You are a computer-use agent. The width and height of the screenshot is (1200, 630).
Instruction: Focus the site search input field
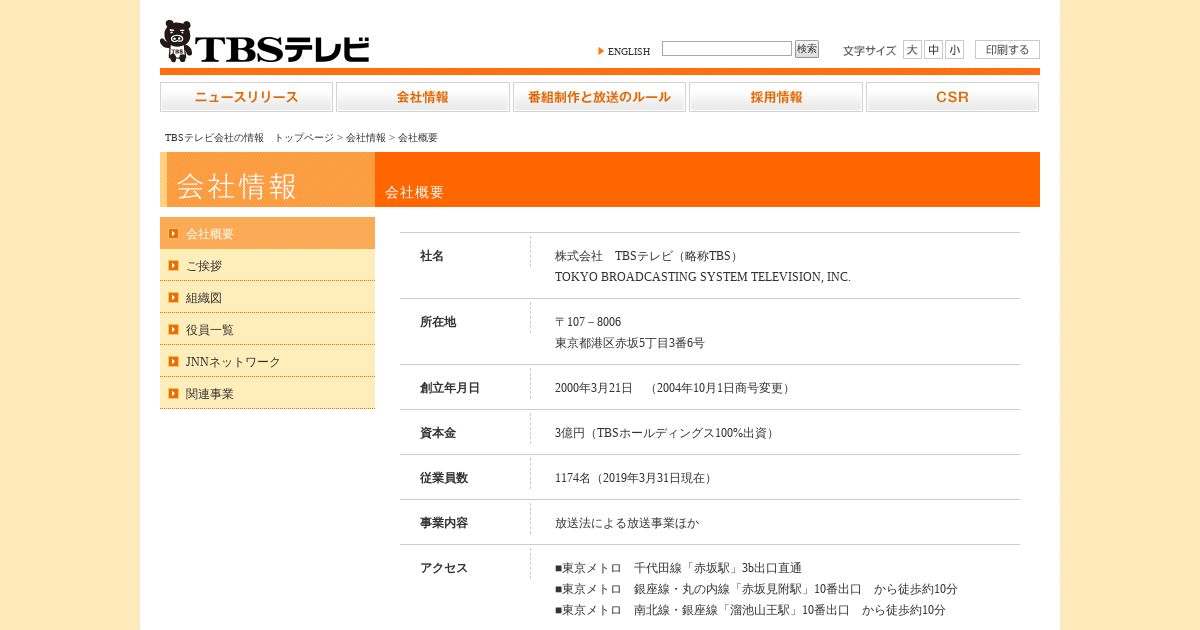pos(727,48)
